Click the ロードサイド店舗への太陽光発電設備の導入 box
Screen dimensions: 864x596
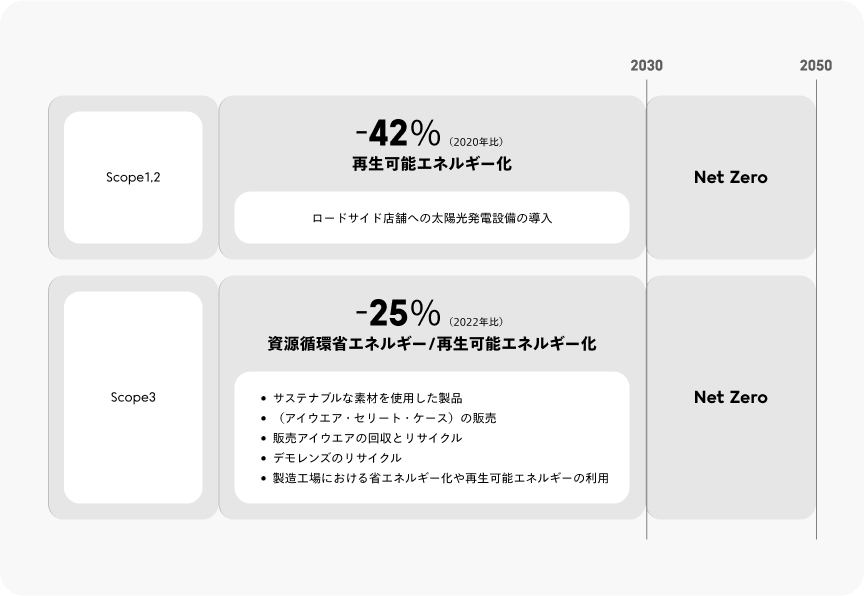[x=431, y=217]
